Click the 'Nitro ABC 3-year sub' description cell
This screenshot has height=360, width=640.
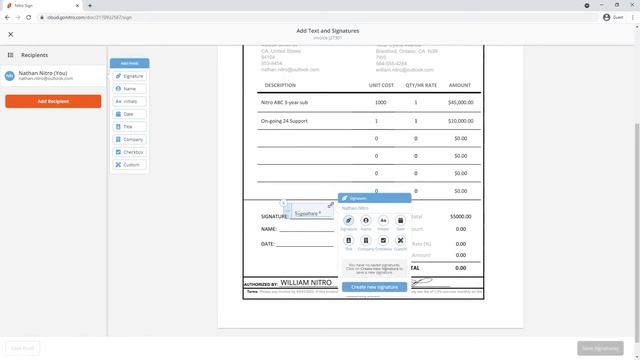coord(284,102)
